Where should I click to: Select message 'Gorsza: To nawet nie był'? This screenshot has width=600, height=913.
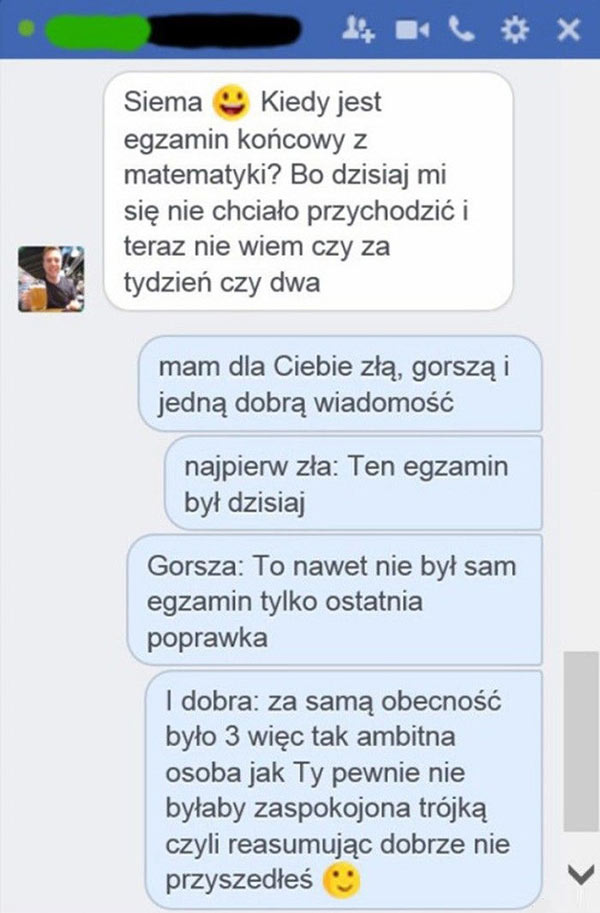(334, 600)
